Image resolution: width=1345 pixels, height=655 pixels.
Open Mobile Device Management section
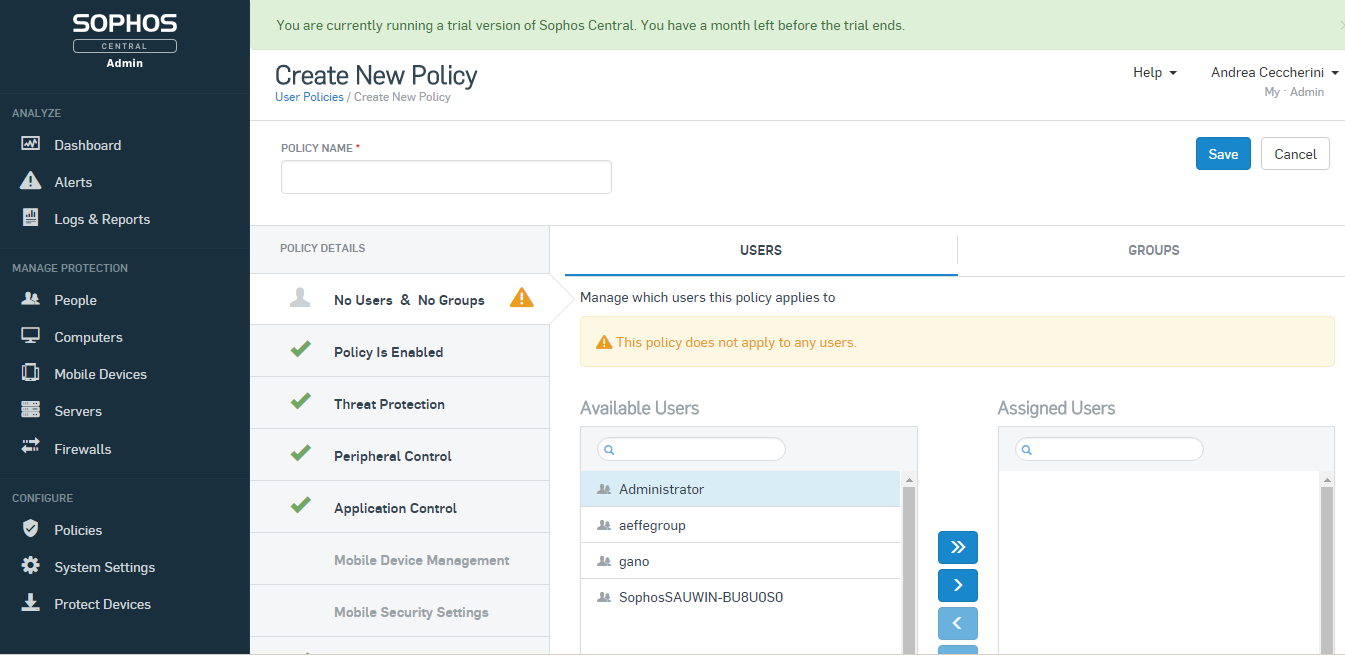(x=400, y=559)
